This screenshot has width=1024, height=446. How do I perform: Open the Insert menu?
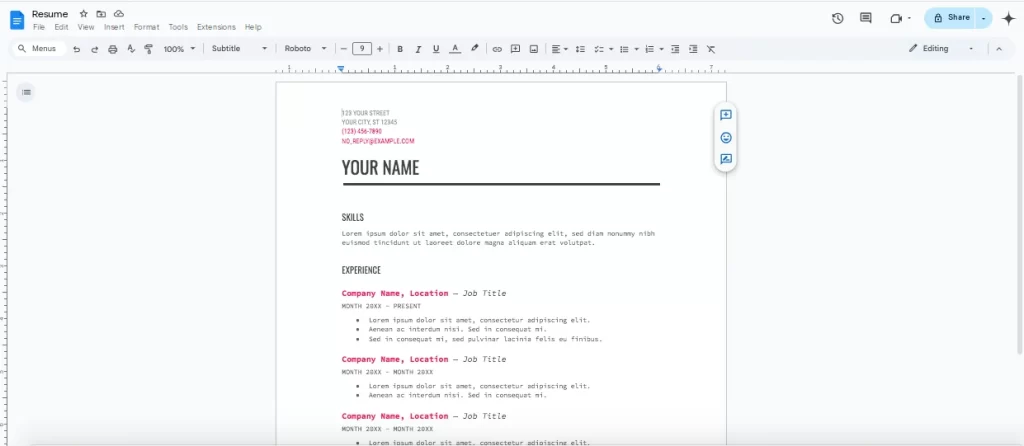click(x=114, y=27)
